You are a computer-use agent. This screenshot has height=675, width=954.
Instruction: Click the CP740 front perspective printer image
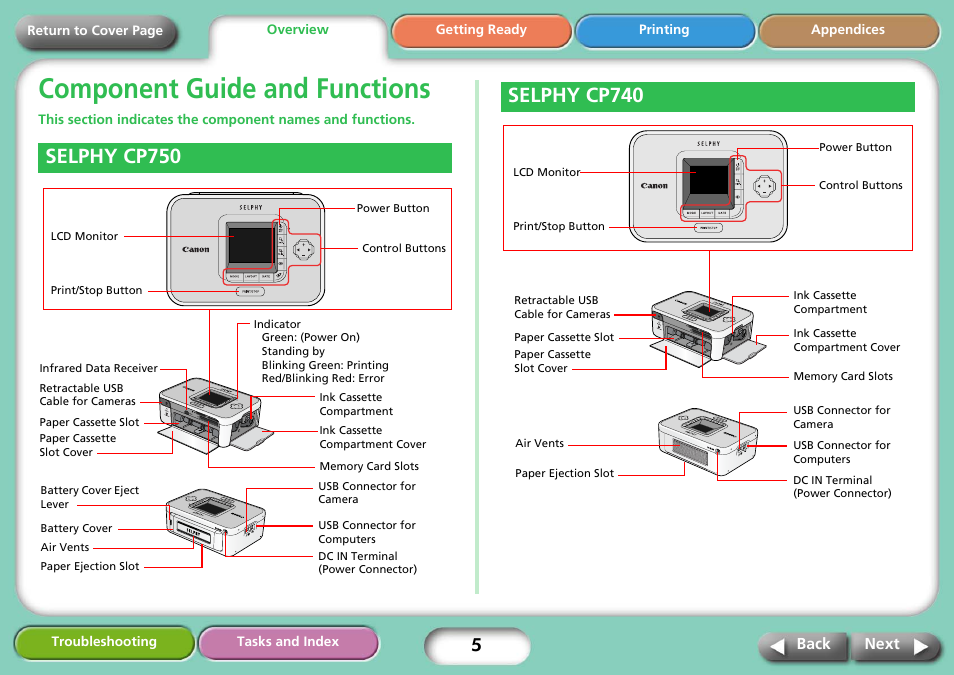tap(708, 328)
